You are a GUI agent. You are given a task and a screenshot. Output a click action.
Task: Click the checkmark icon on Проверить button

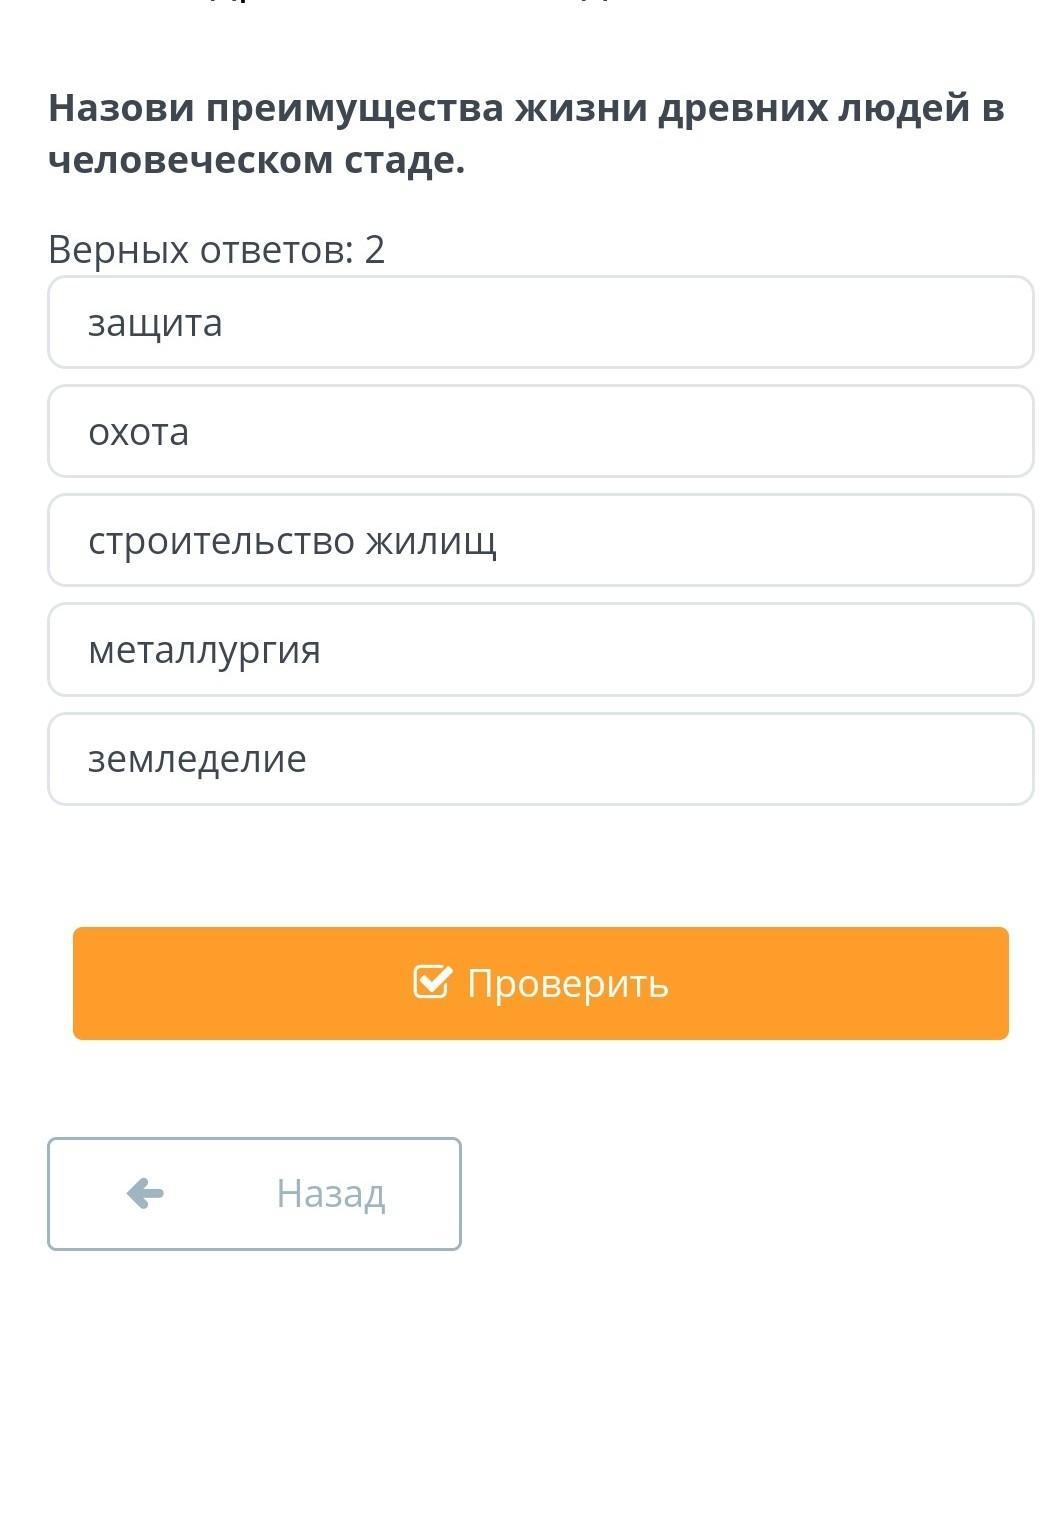tap(432, 983)
